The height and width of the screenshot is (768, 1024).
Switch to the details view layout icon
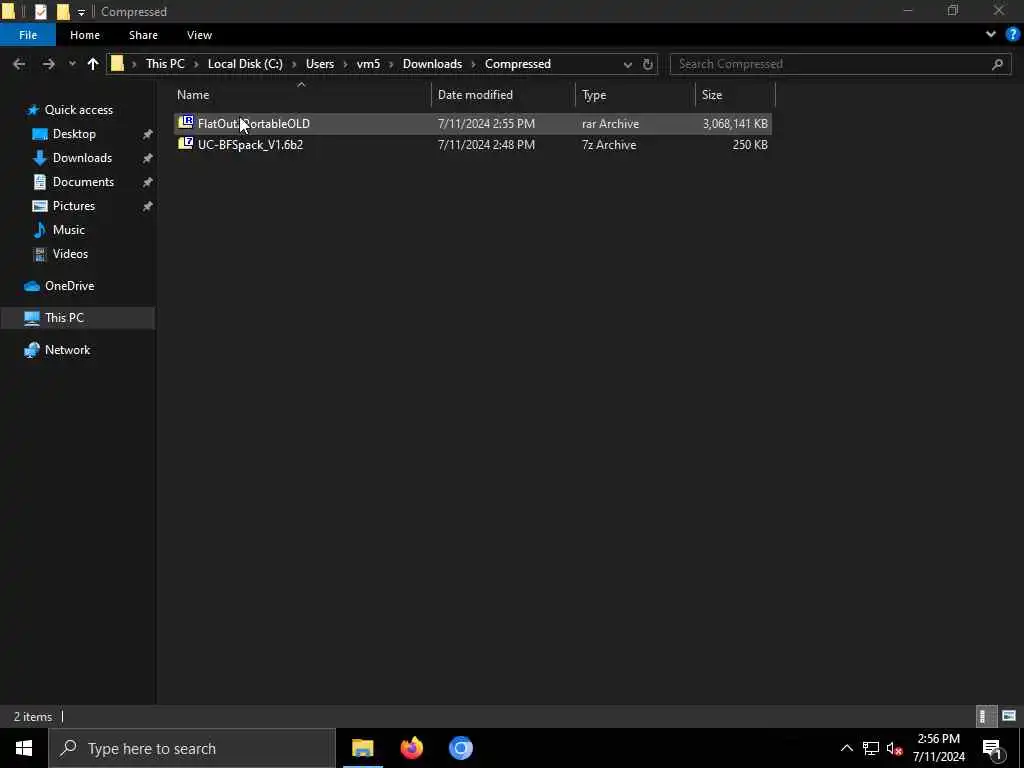click(x=985, y=716)
